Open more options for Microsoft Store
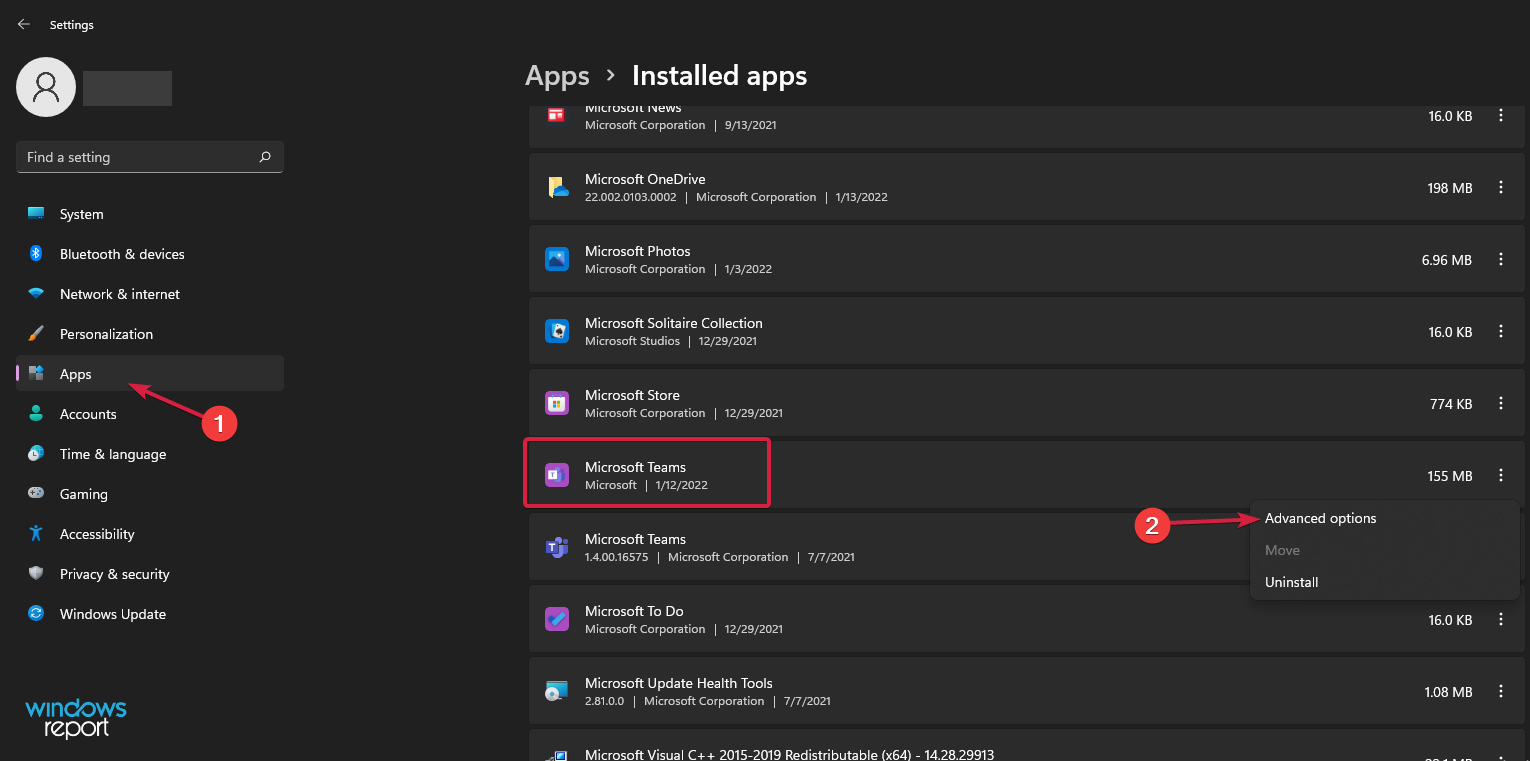This screenshot has width=1530, height=761. (x=1501, y=404)
